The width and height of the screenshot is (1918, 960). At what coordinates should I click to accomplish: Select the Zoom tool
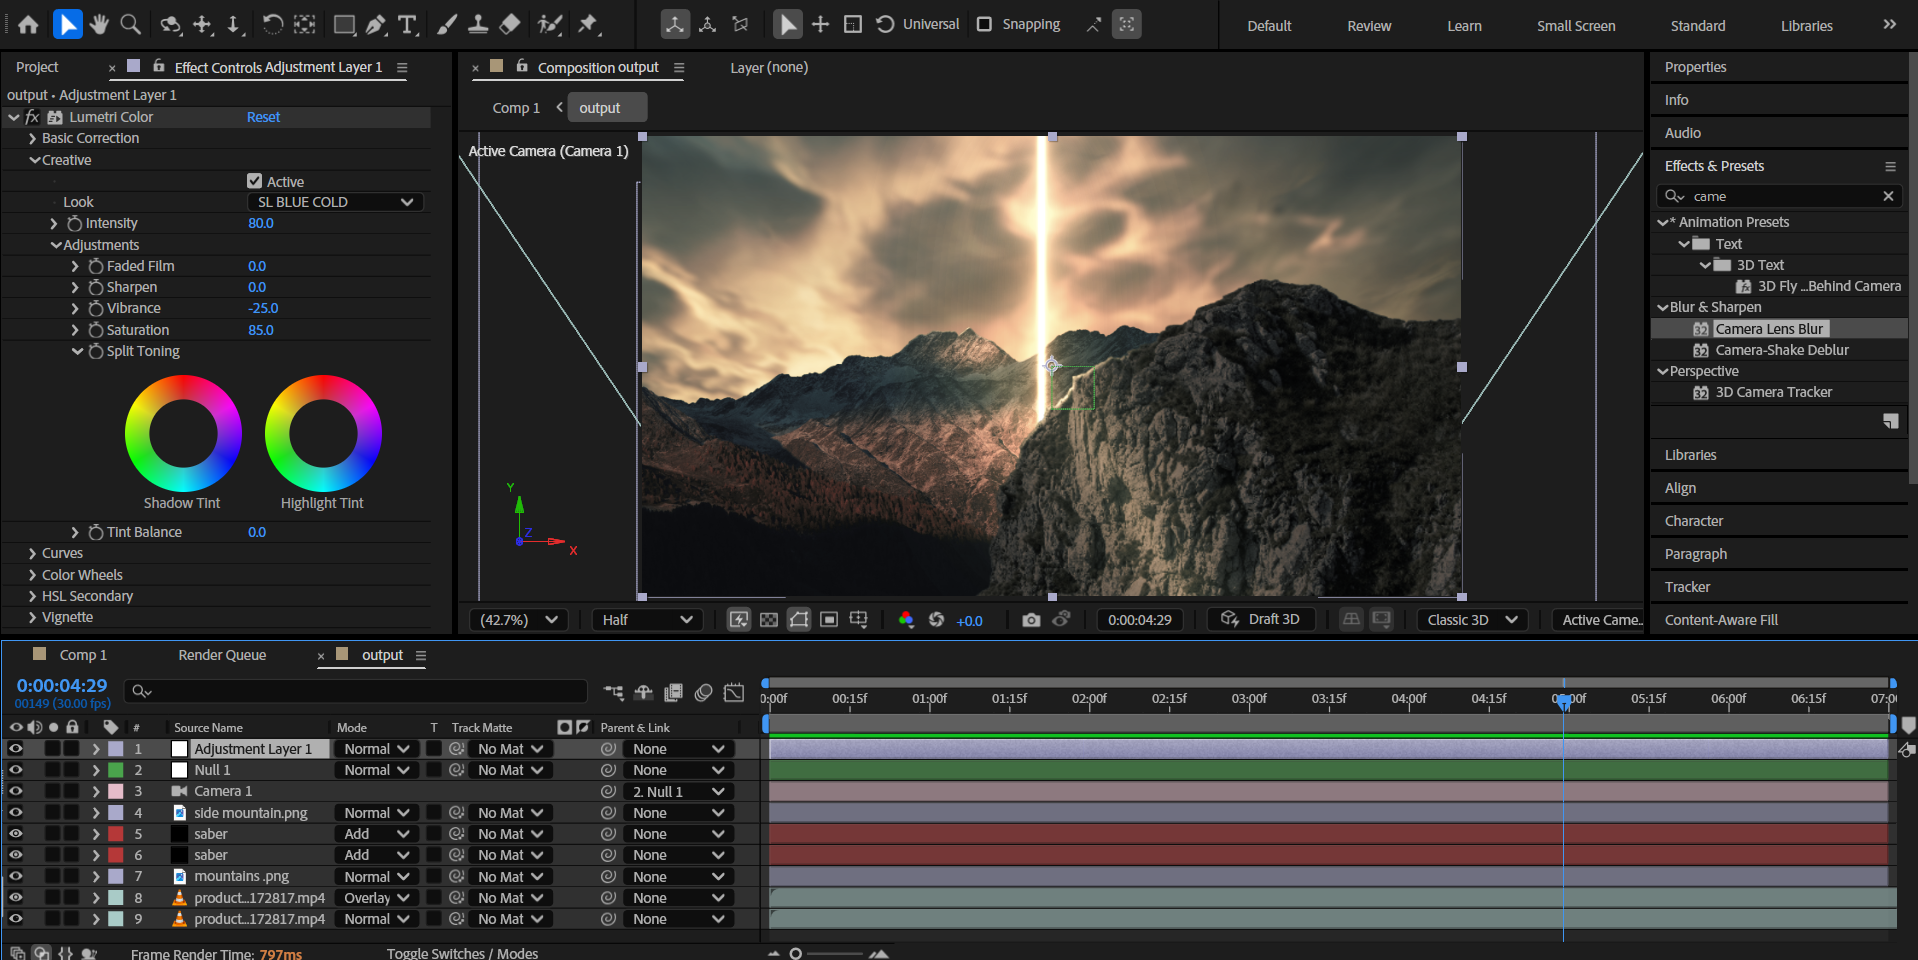(130, 24)
